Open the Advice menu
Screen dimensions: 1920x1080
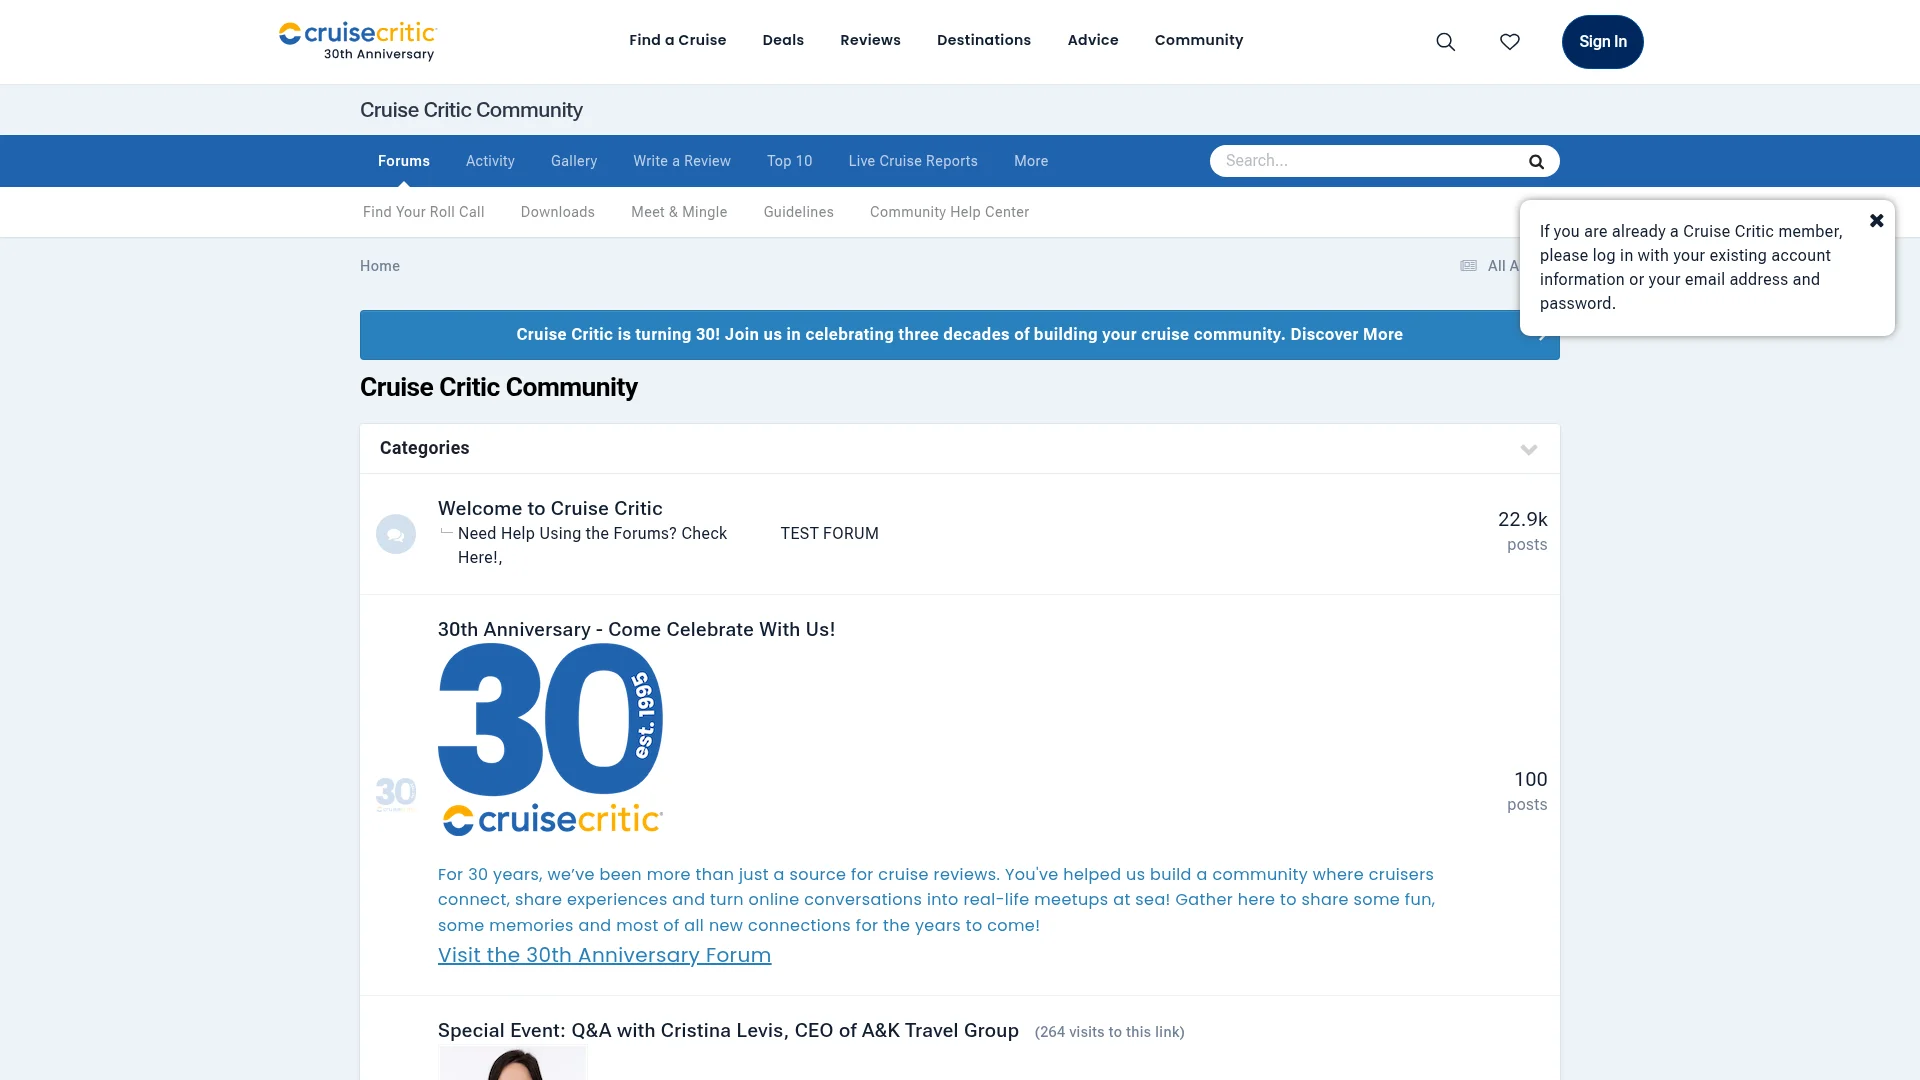coord(1093,40)
